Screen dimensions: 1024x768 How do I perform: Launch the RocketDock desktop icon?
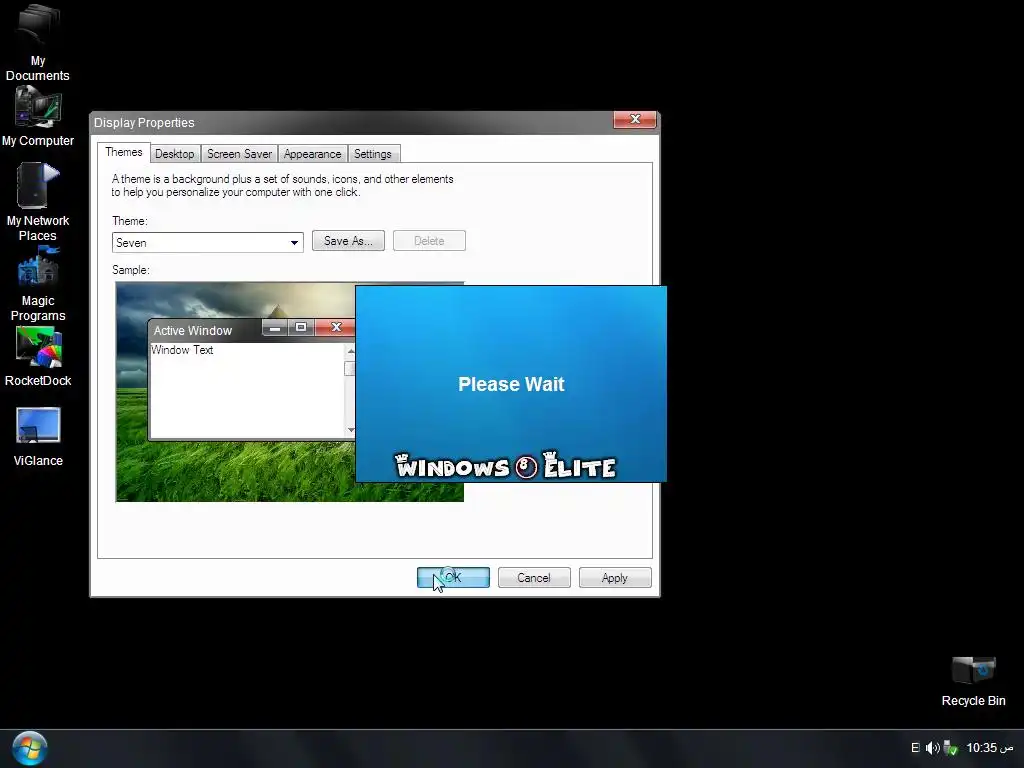pos(38,356)
